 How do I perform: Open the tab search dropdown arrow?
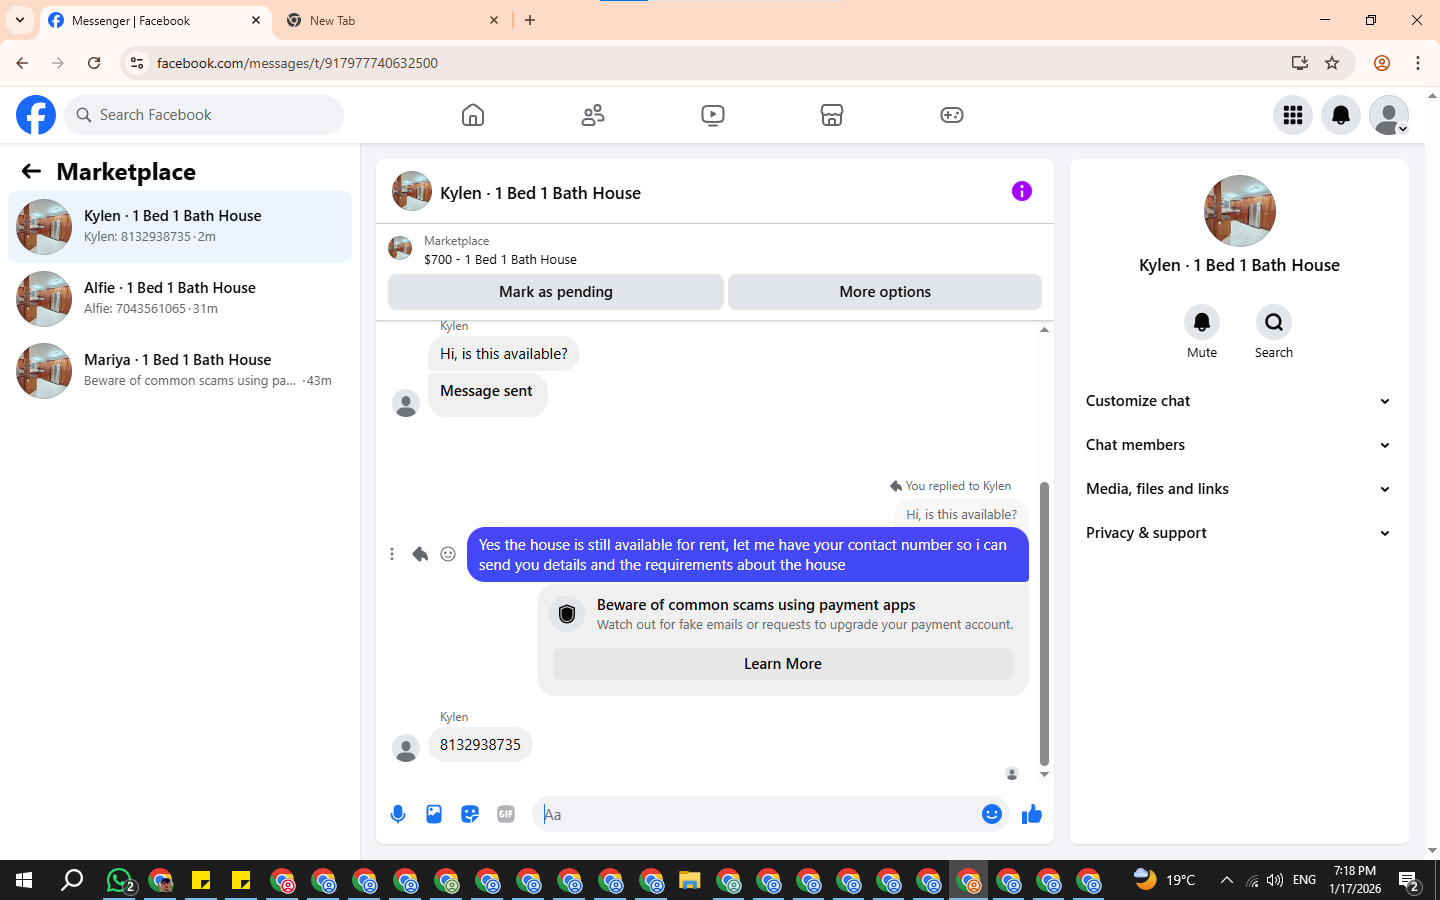tap(19, 20)
